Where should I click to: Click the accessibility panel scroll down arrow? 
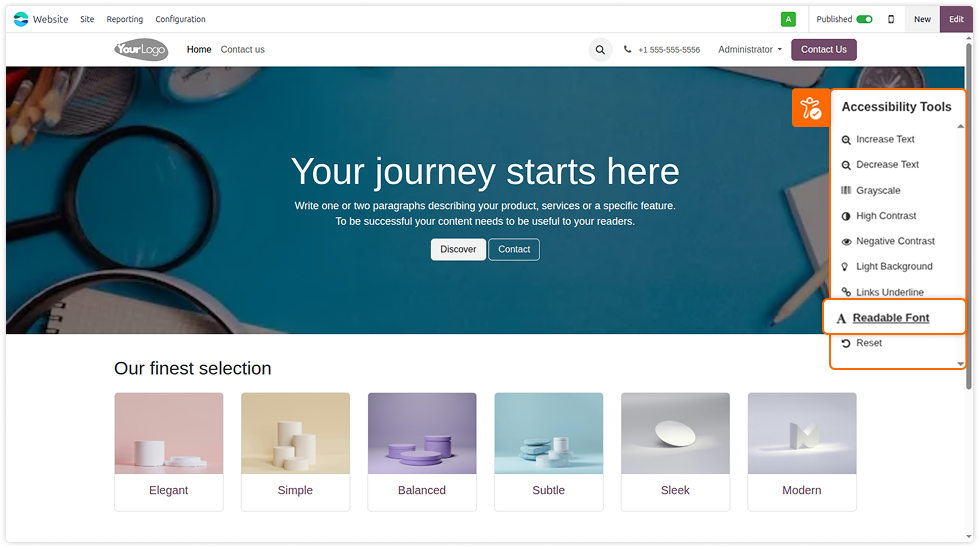pos(961,364)
